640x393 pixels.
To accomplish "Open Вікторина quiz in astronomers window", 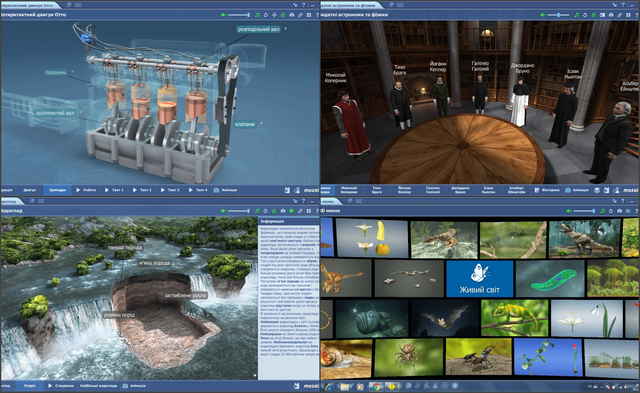I will pos(547,190).
